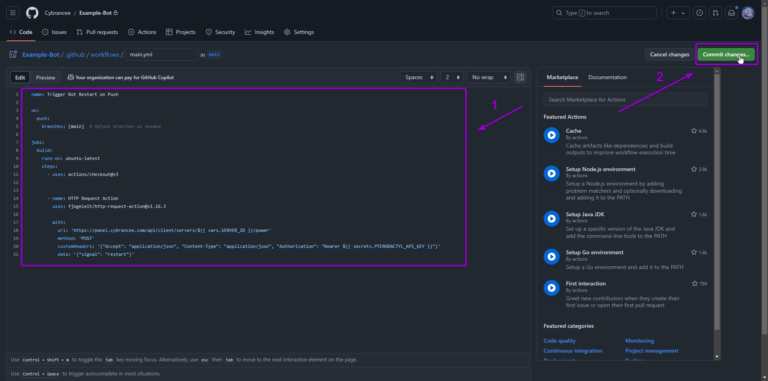Click the .github breadcrumb link
This screenshot has width=768, height=381.
click(74, 55)
